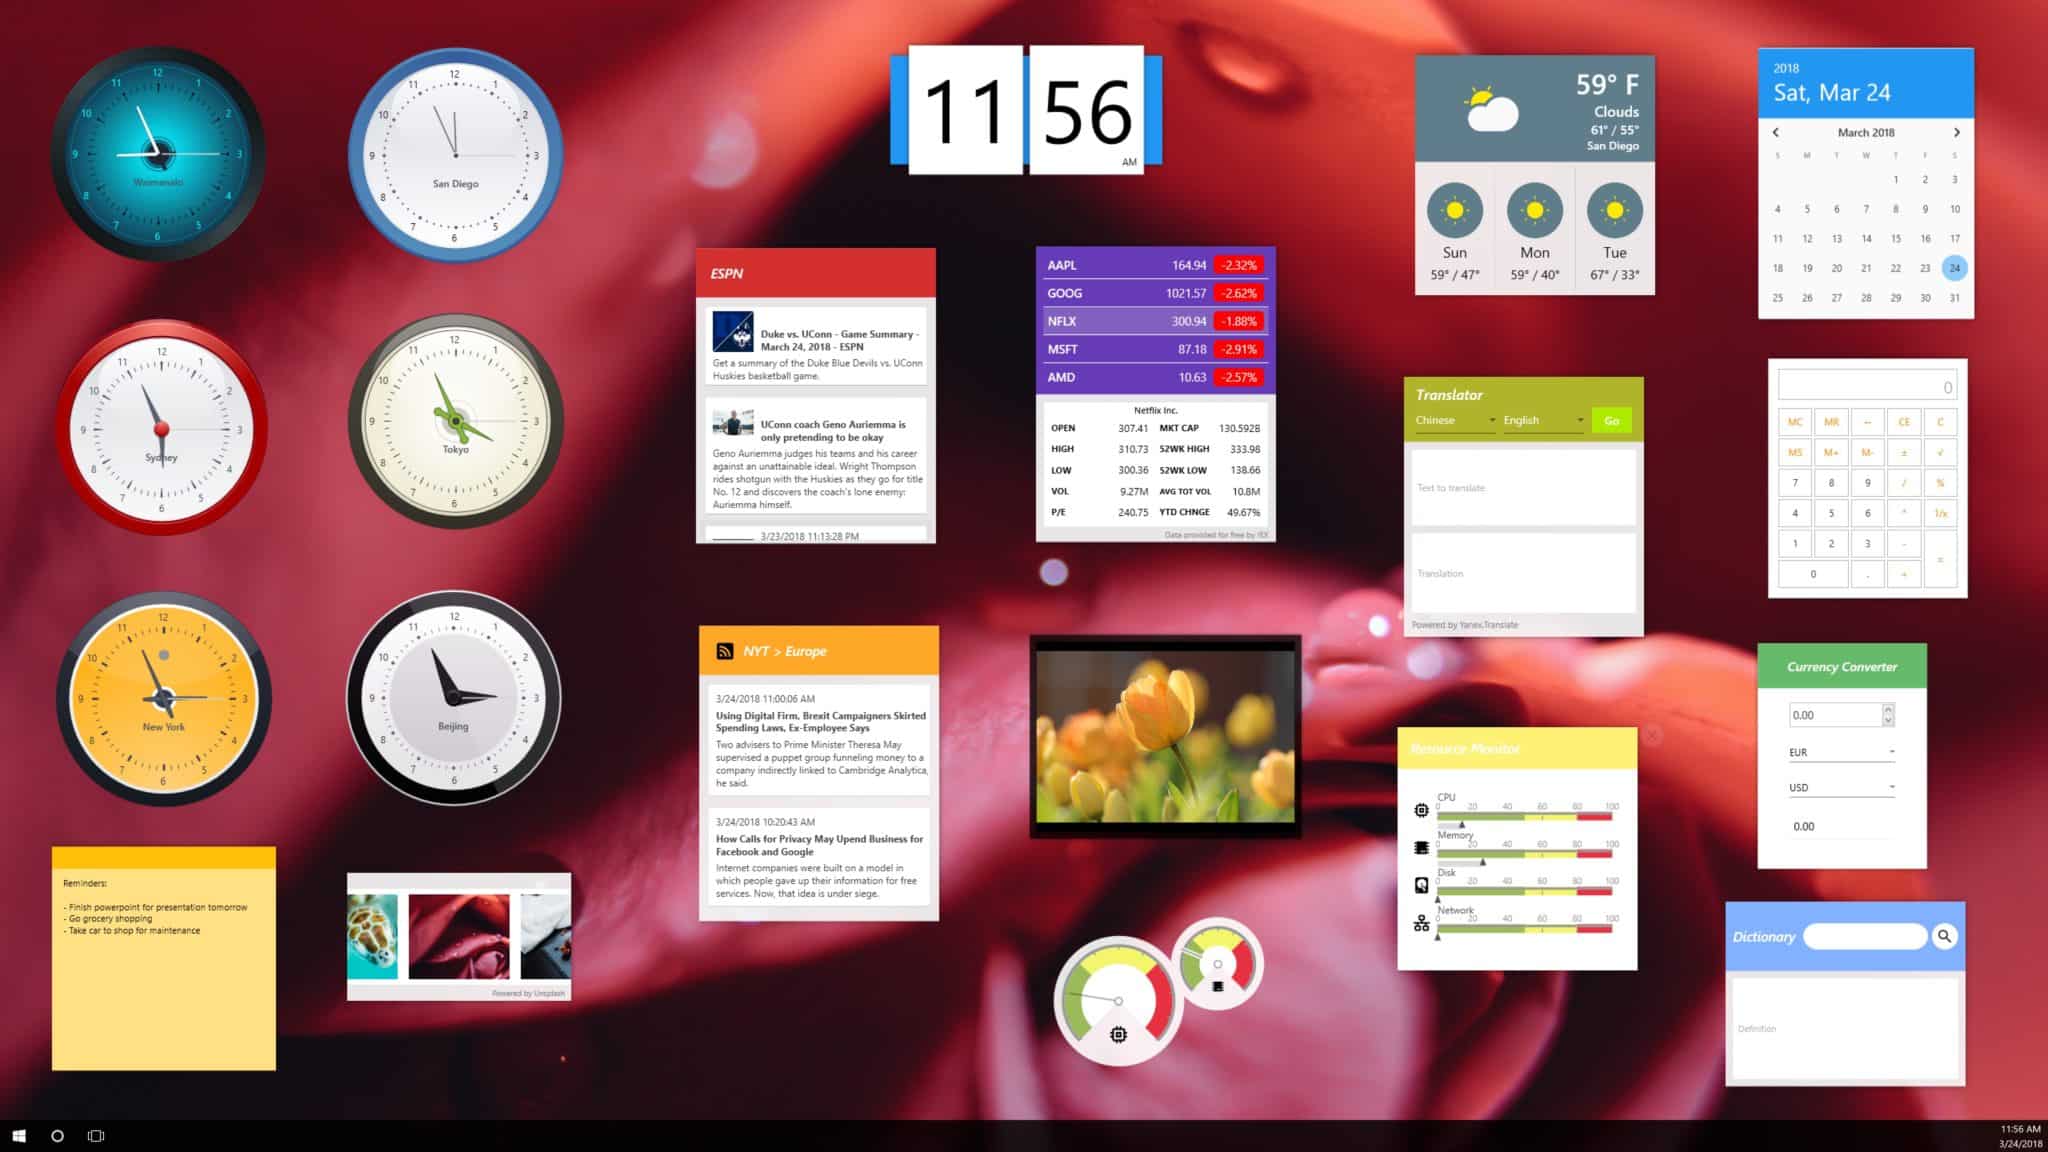
Task: Select March 24 on the calendar
Action: [x=1954, y=268]
